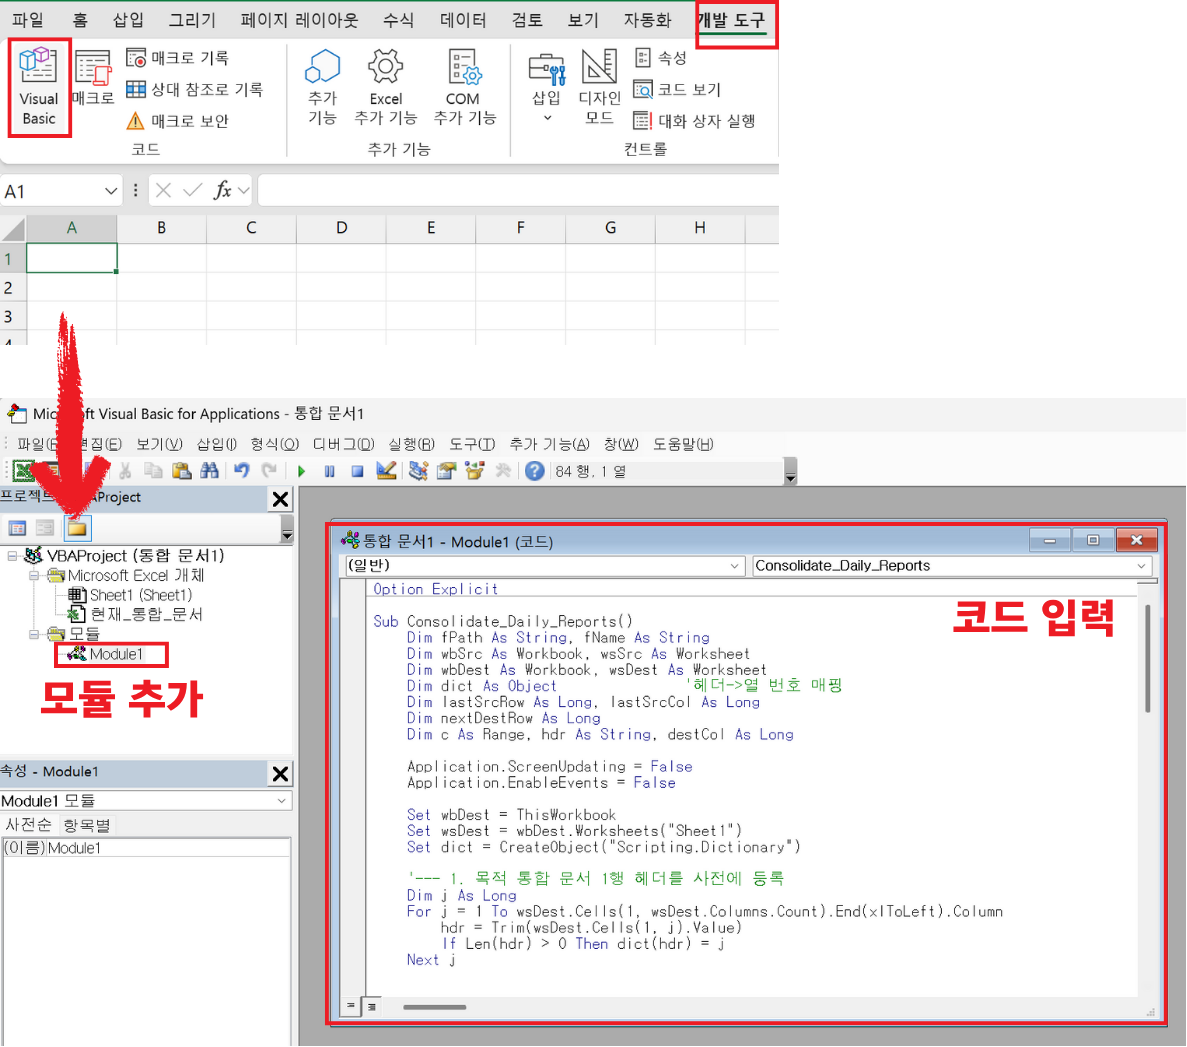1187x1047 pixels.
Task: Click Redo in VBA toolbar
Action: 269,472
